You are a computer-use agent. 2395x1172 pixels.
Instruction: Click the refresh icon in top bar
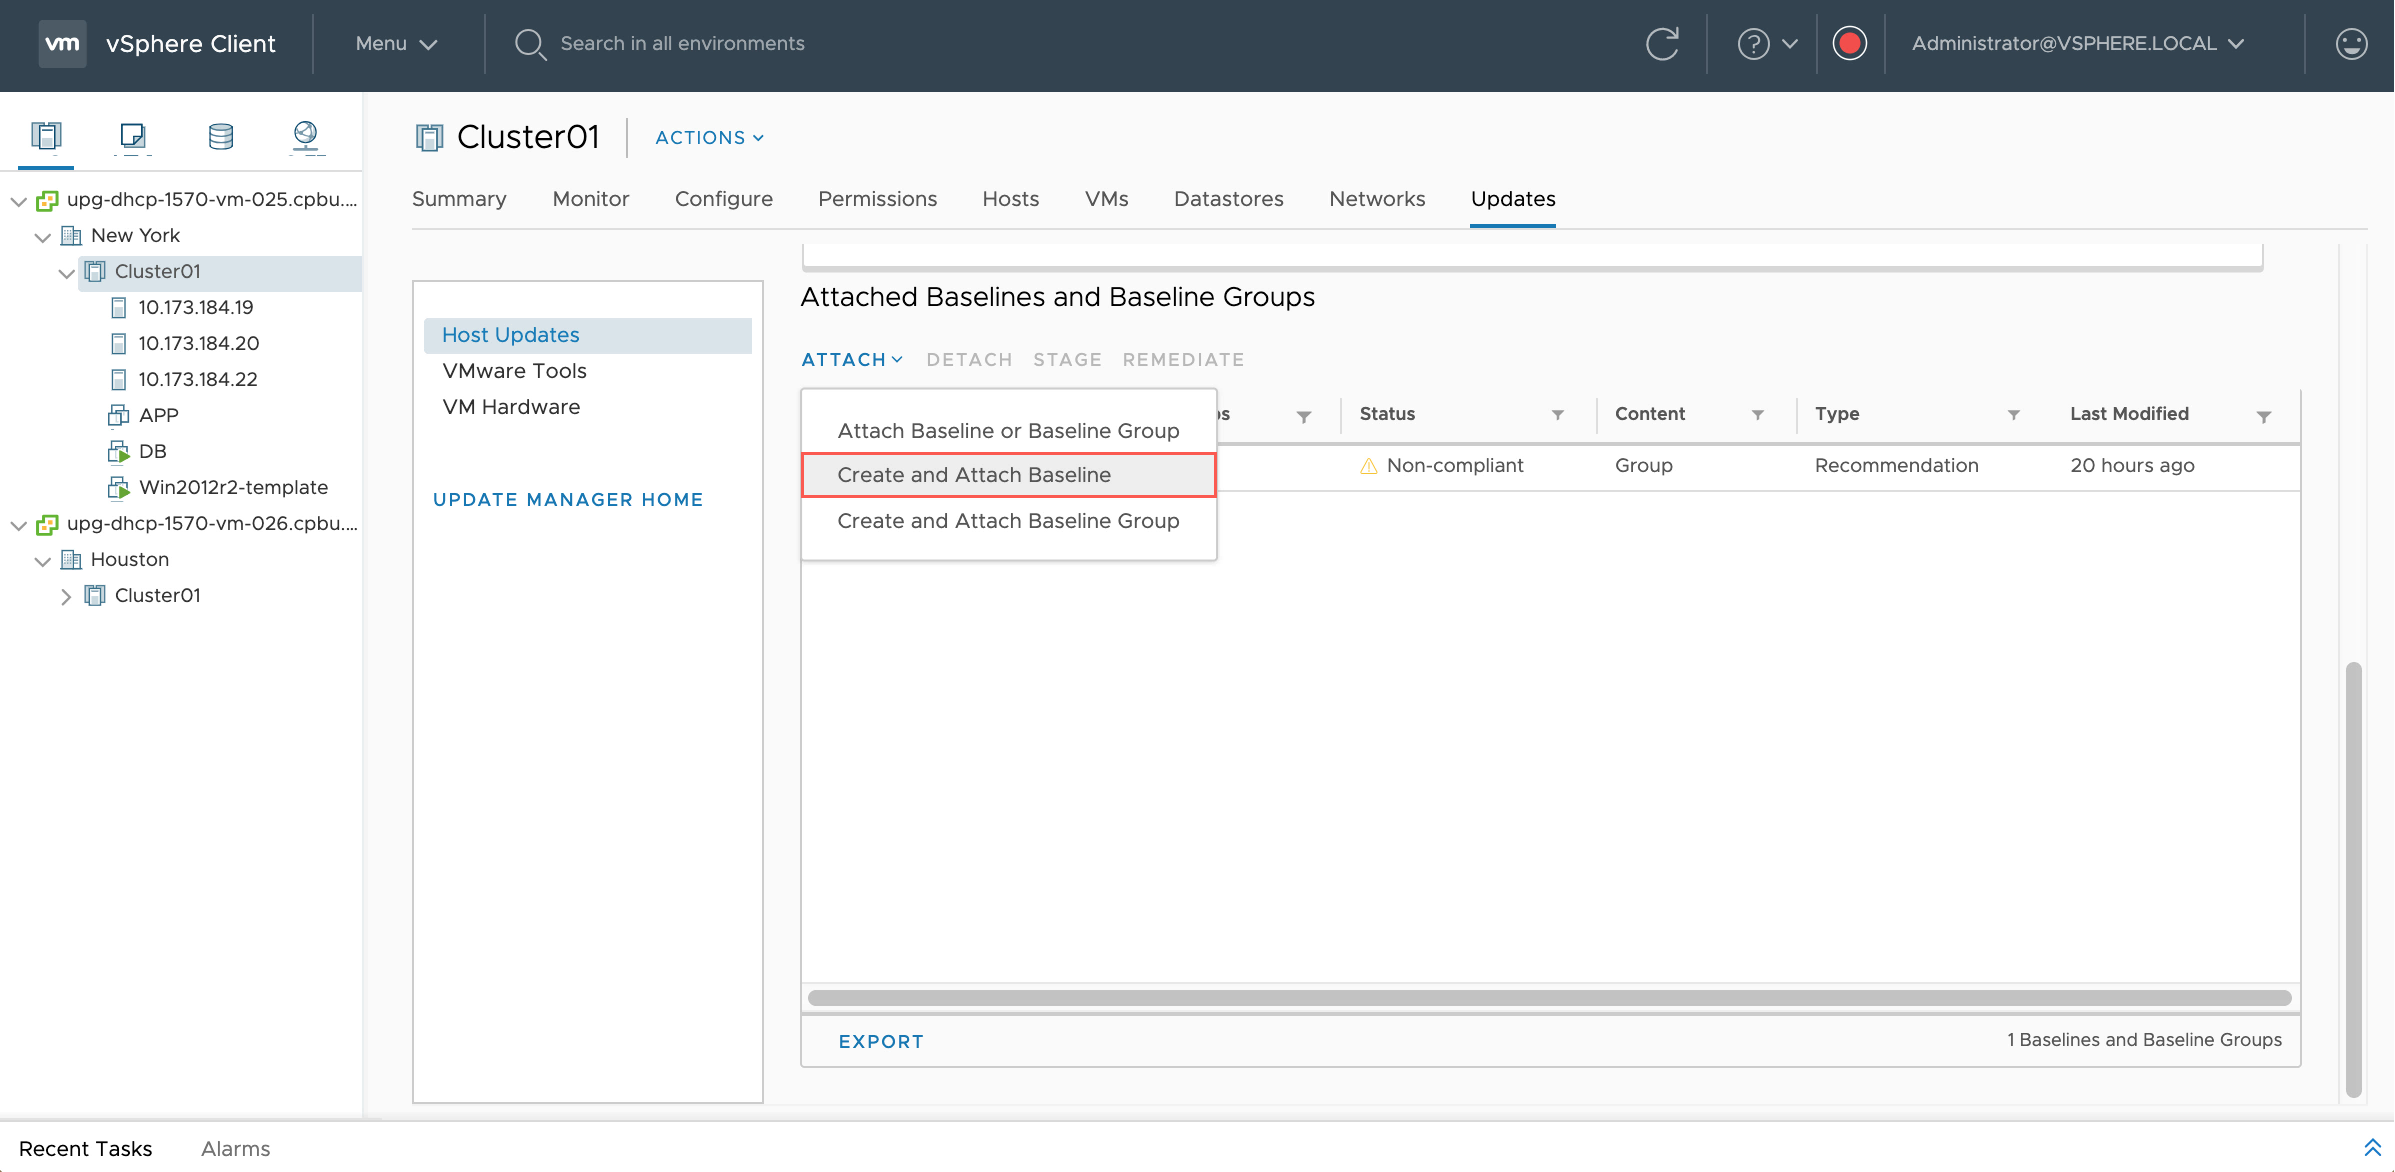click(x=1661, y=44)
